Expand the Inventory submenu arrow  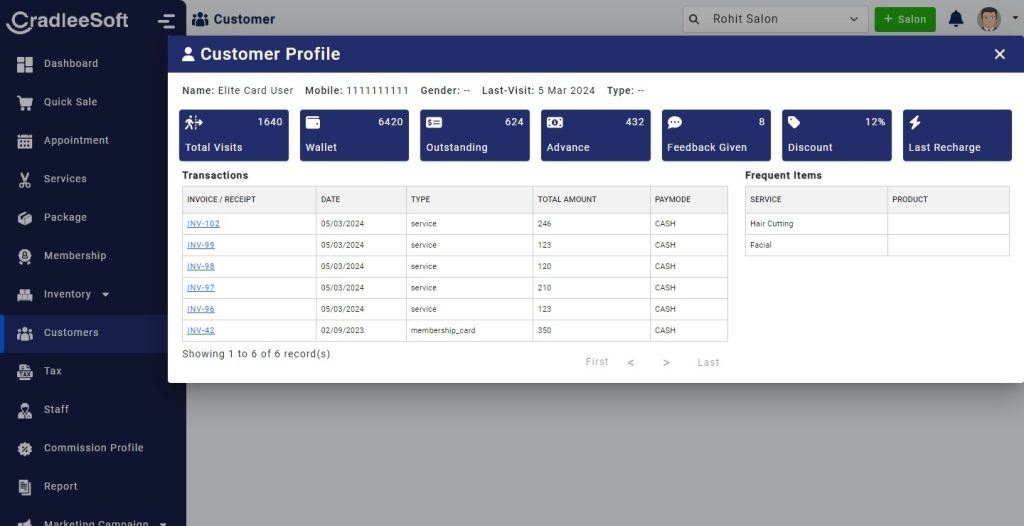(106, 295)
